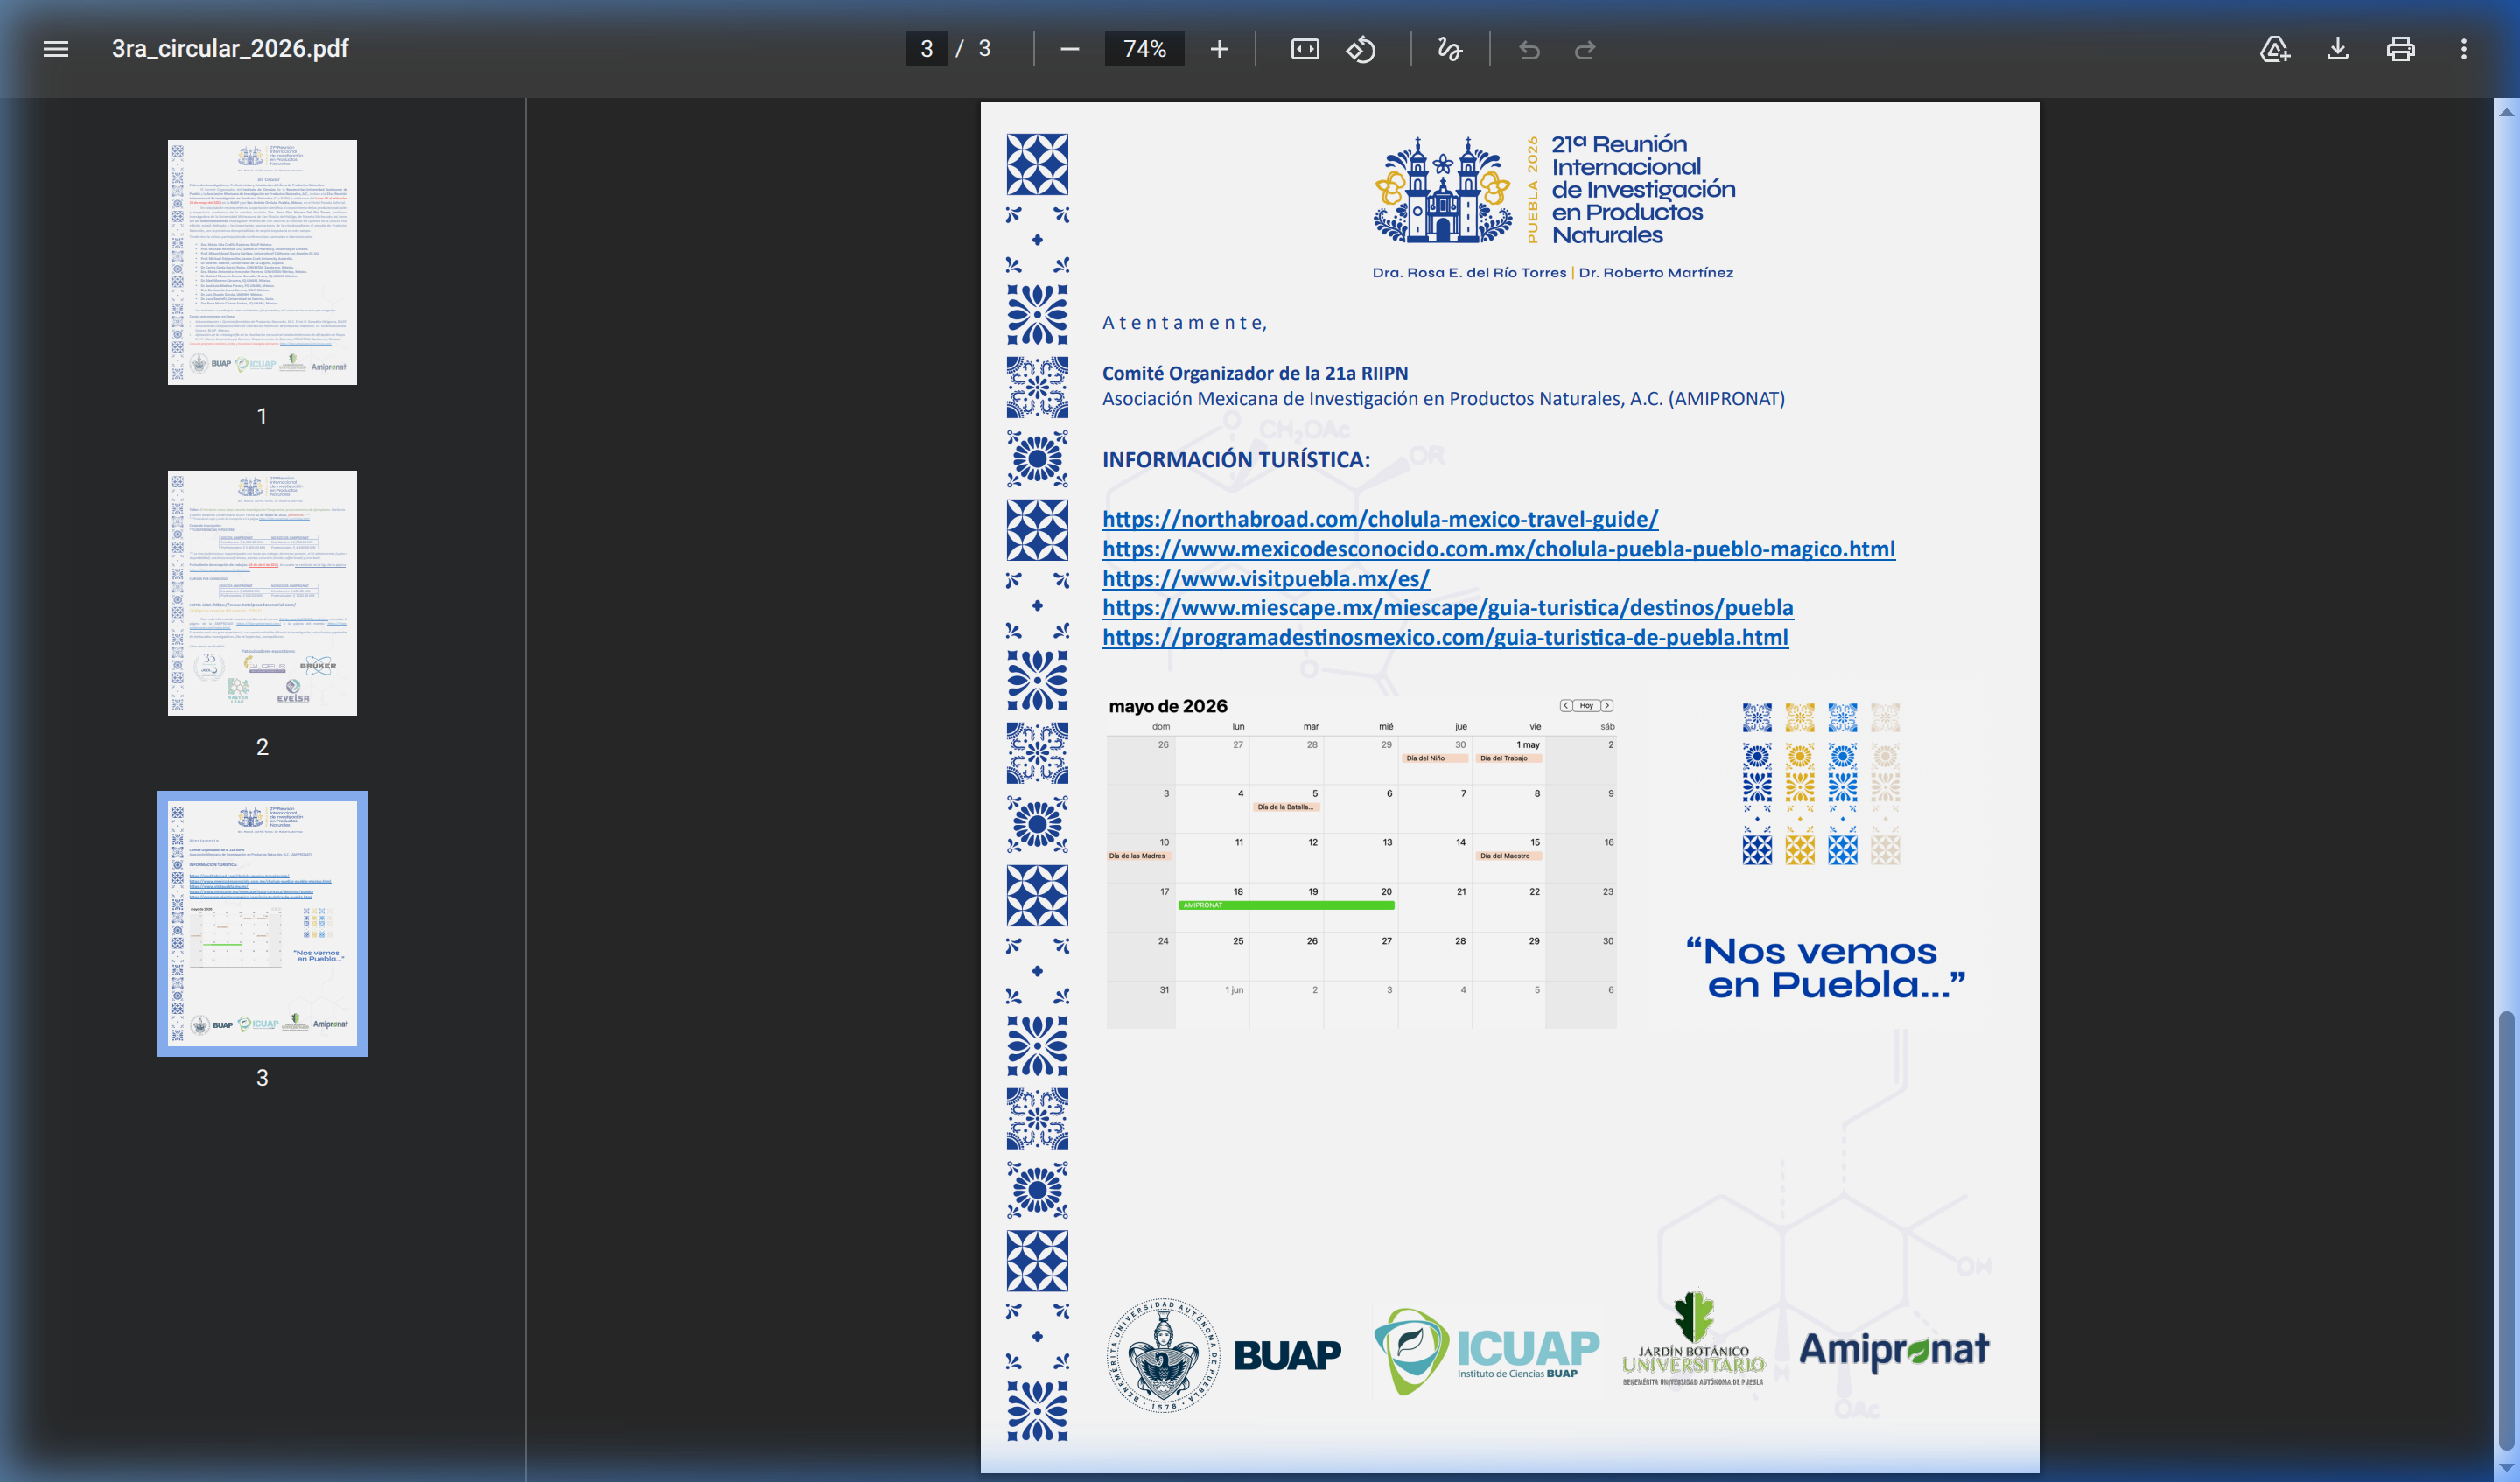Click the current page number field
The height and width of the screenshot is (1482, 2520).
927,49
